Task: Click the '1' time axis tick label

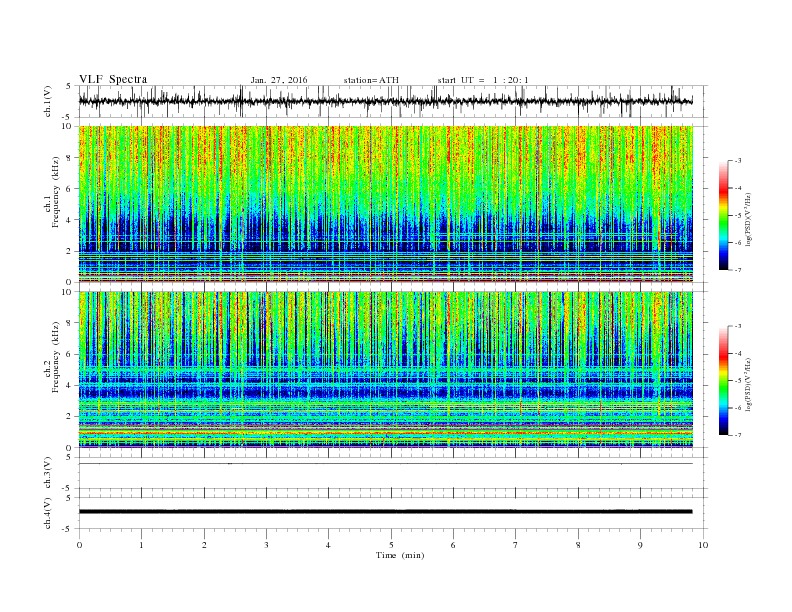Action: [141, 545]
